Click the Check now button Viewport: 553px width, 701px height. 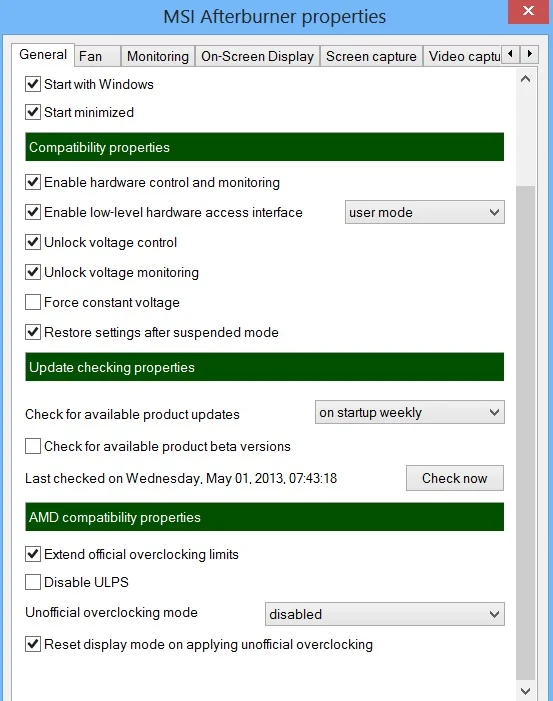pos(455,478)
